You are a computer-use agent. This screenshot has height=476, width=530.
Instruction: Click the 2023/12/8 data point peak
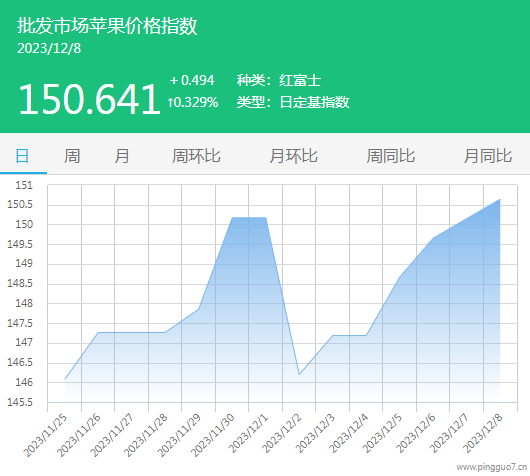point(500,199)
